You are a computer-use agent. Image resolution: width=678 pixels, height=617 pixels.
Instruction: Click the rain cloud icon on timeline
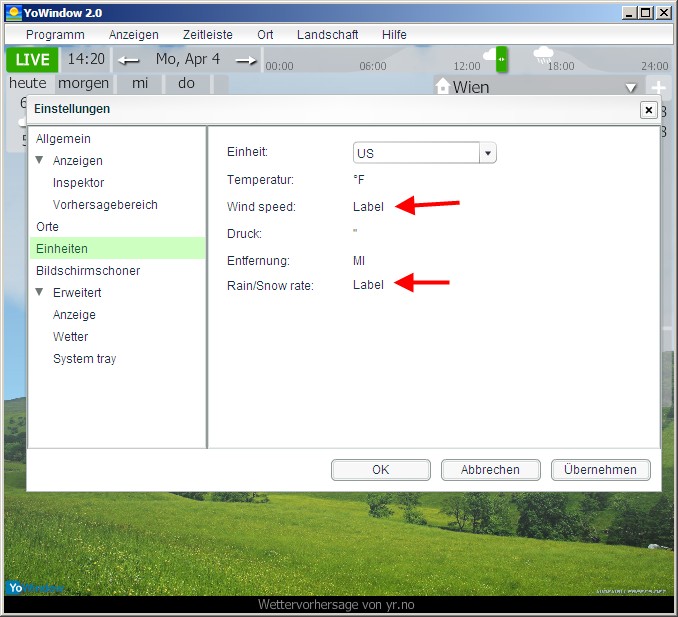(544, 54)
